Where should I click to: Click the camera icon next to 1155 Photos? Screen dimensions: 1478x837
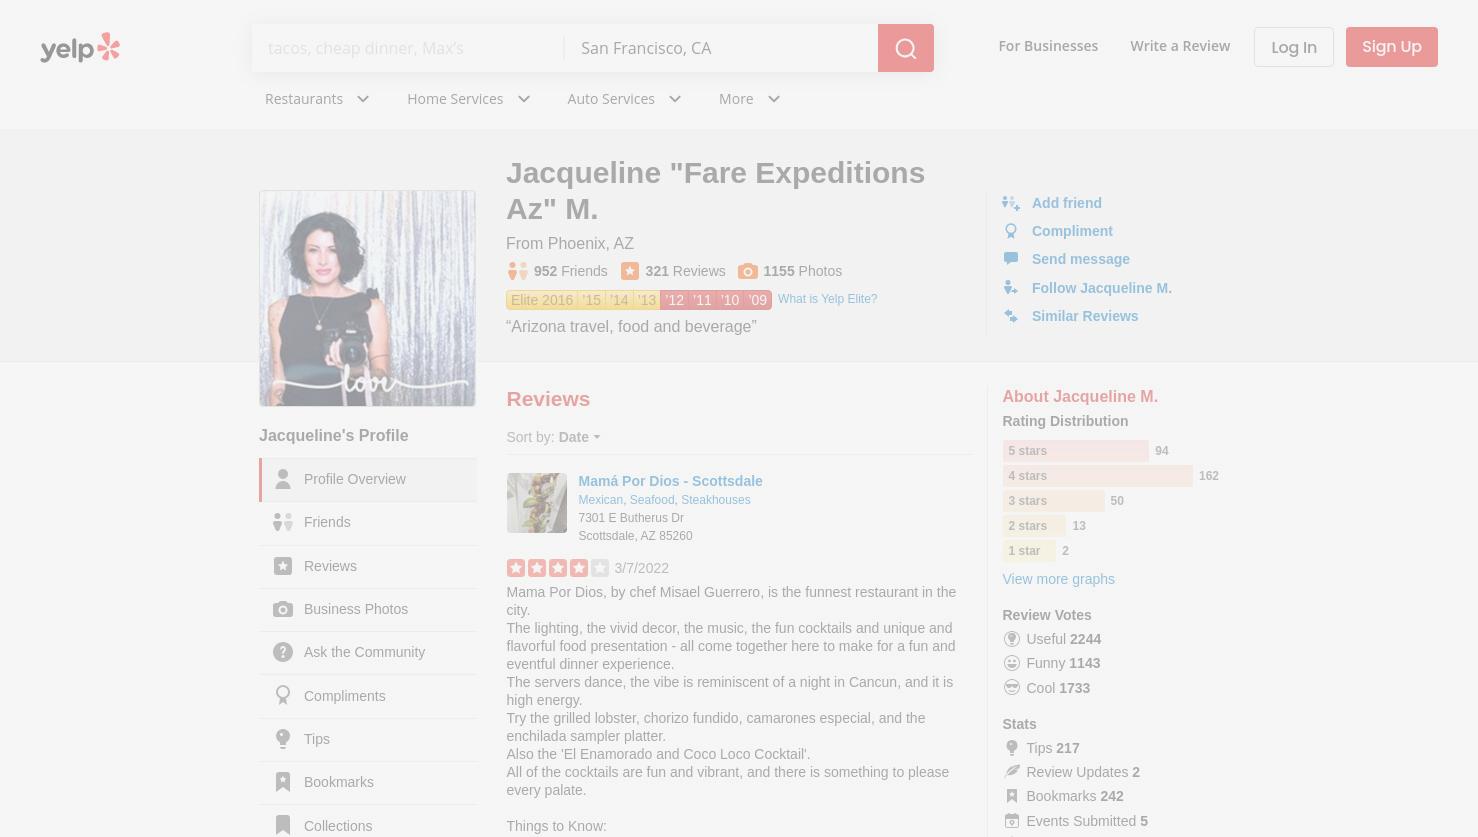[748, 271]
